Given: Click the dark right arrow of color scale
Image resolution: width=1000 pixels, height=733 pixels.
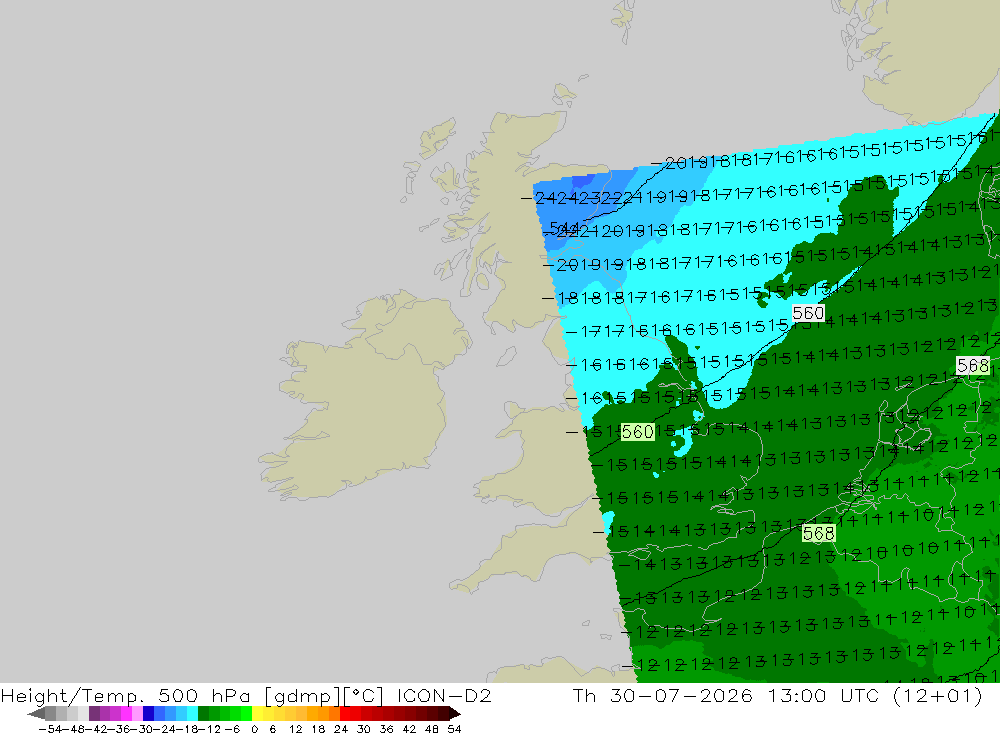Looking at the screenshot, I should tap(454, 713).
